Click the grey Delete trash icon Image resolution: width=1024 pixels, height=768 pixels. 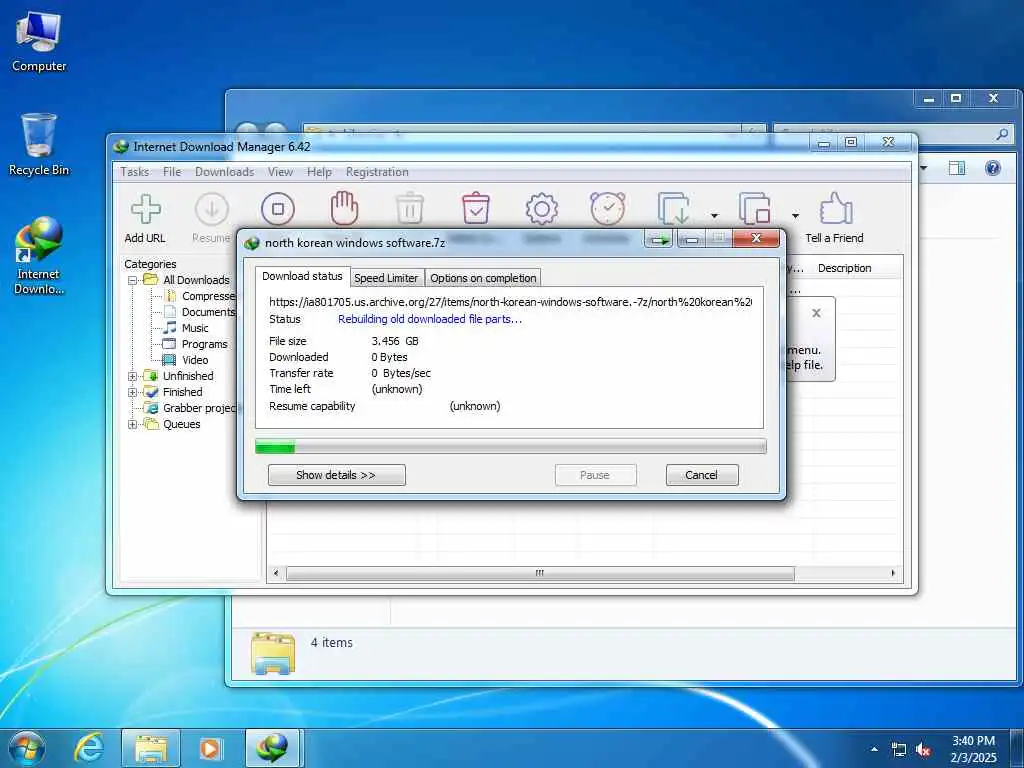pyautogui.click(x=410, y=209)
